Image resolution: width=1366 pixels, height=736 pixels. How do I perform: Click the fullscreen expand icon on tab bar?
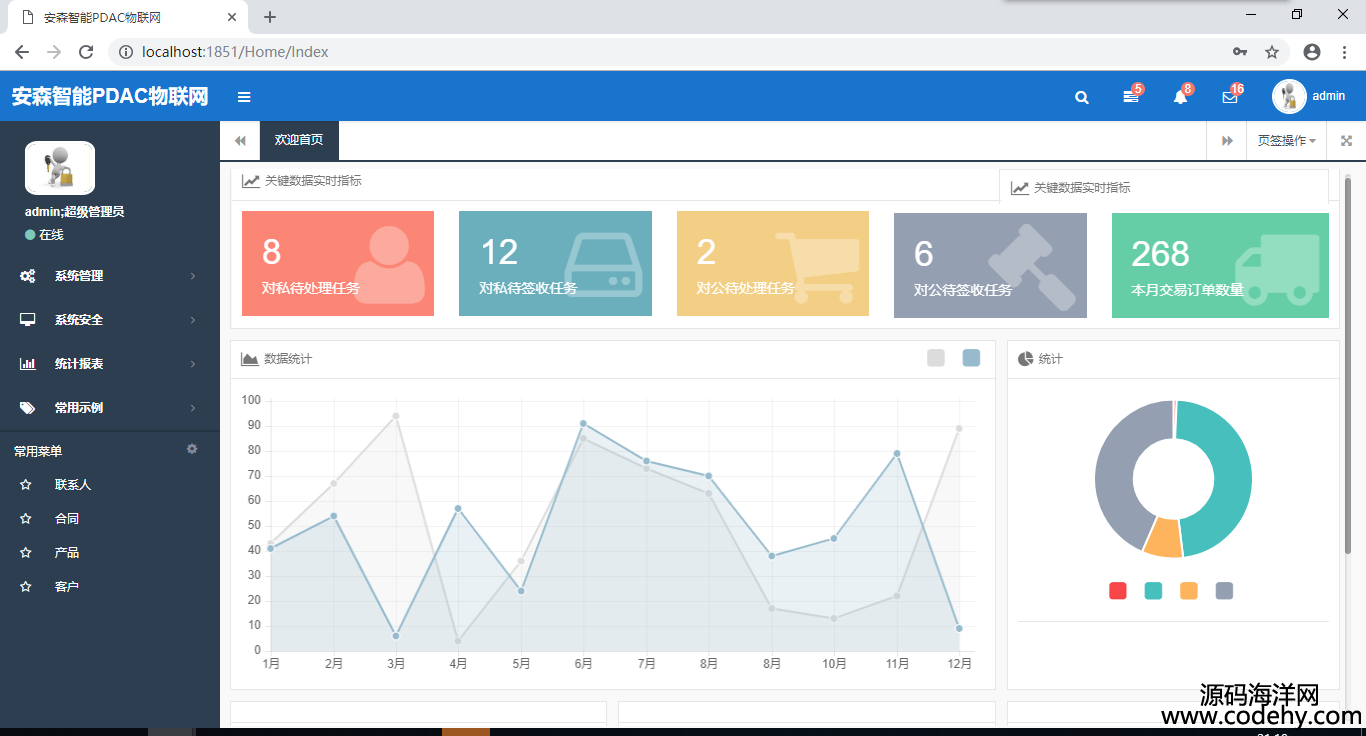click(1346, 141)
